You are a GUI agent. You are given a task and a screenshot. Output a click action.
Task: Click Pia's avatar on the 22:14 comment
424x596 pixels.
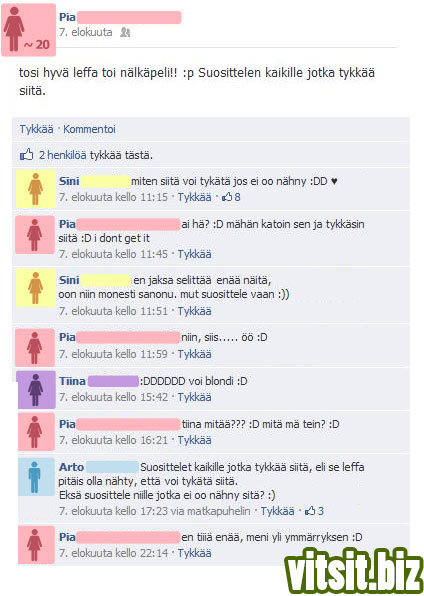(x=37, y=545)
